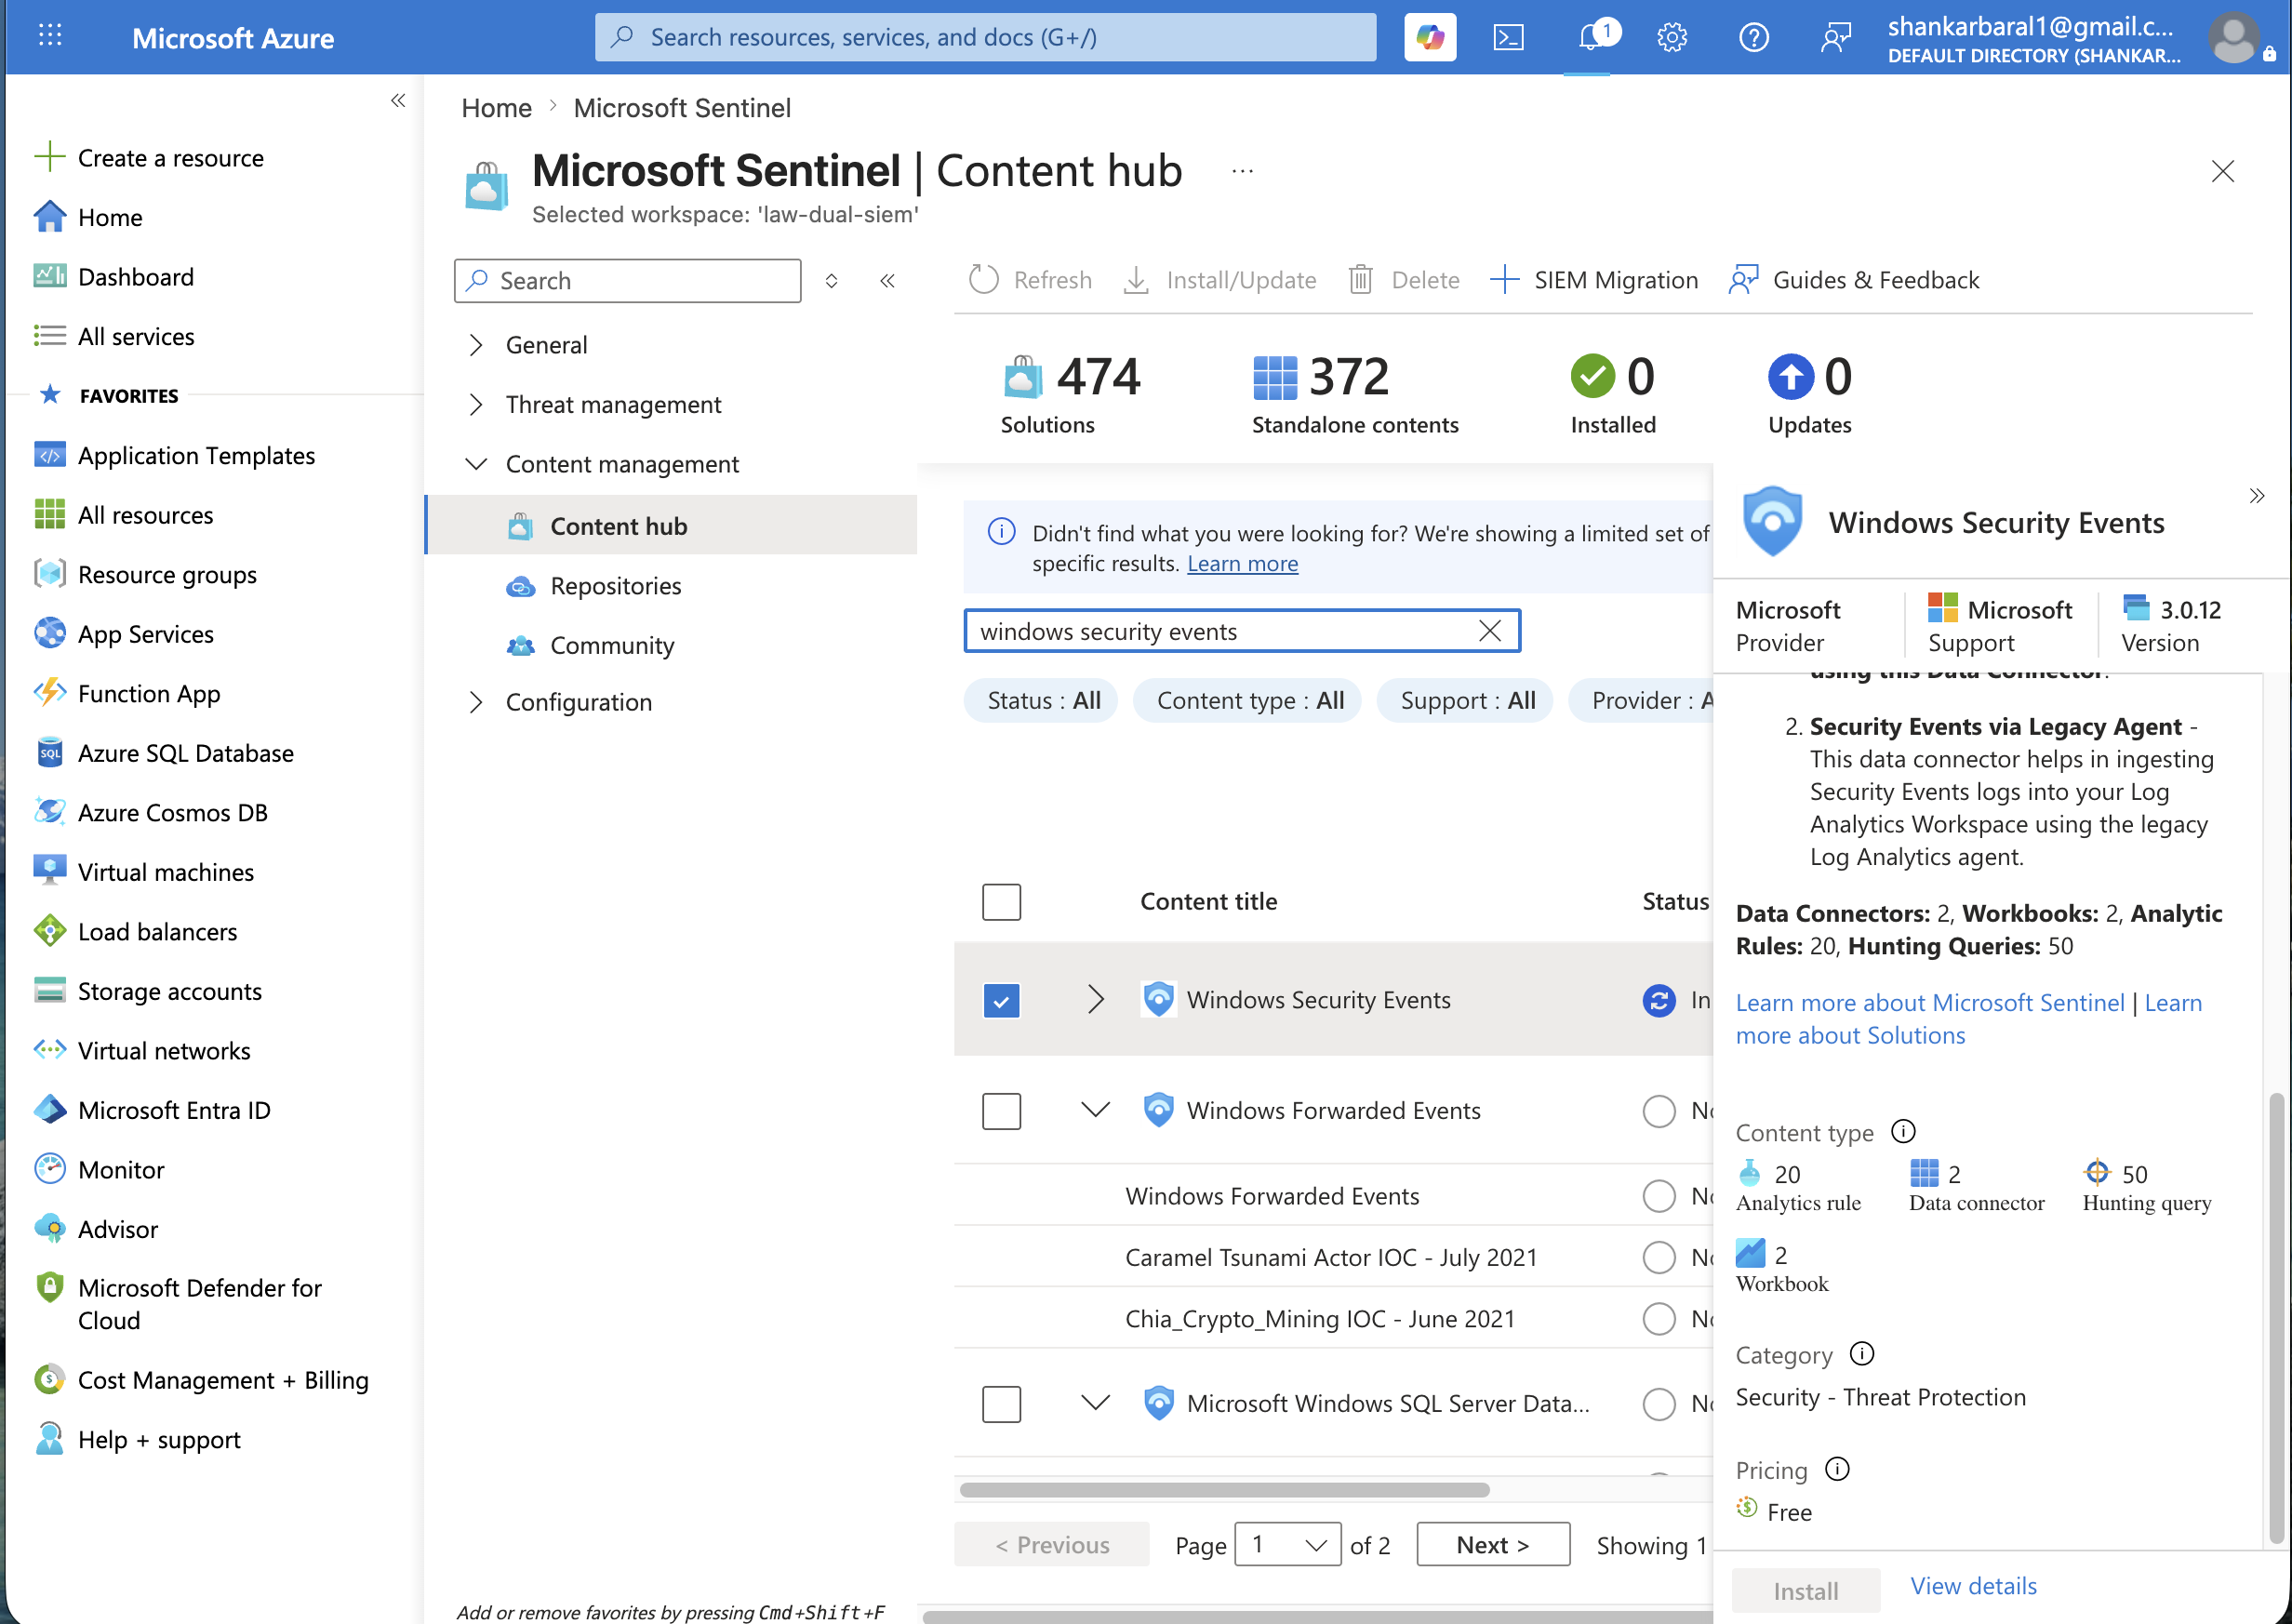
Task: Expand the Threat management section
Action: [x=476, y=404]
